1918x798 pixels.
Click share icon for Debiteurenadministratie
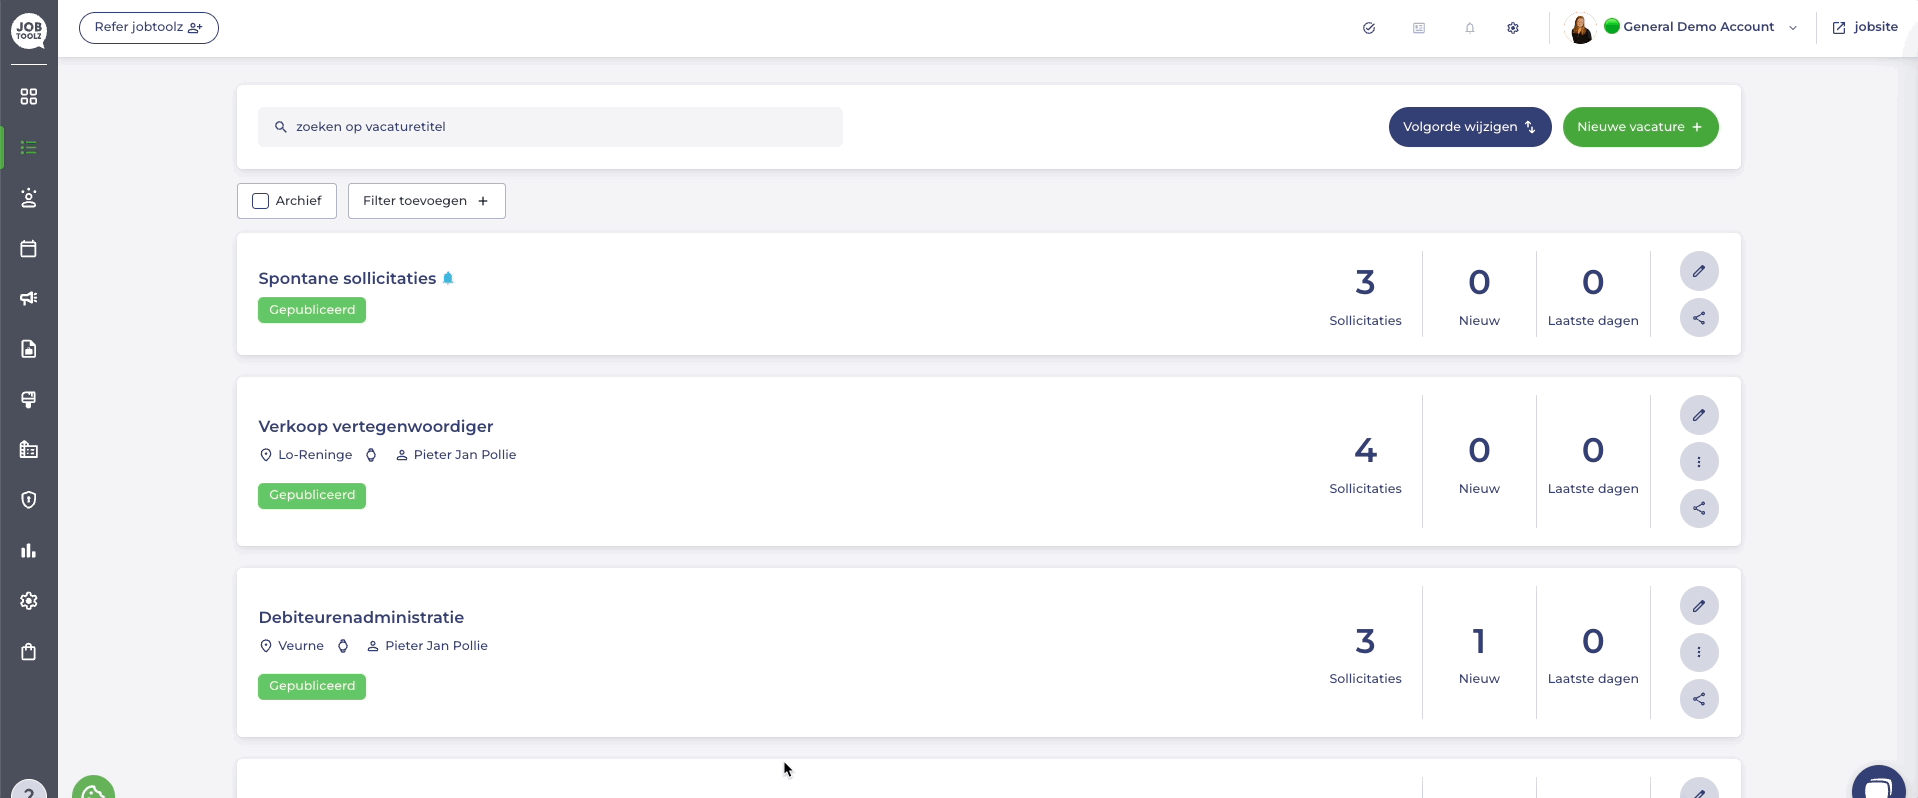(1699, 699)
